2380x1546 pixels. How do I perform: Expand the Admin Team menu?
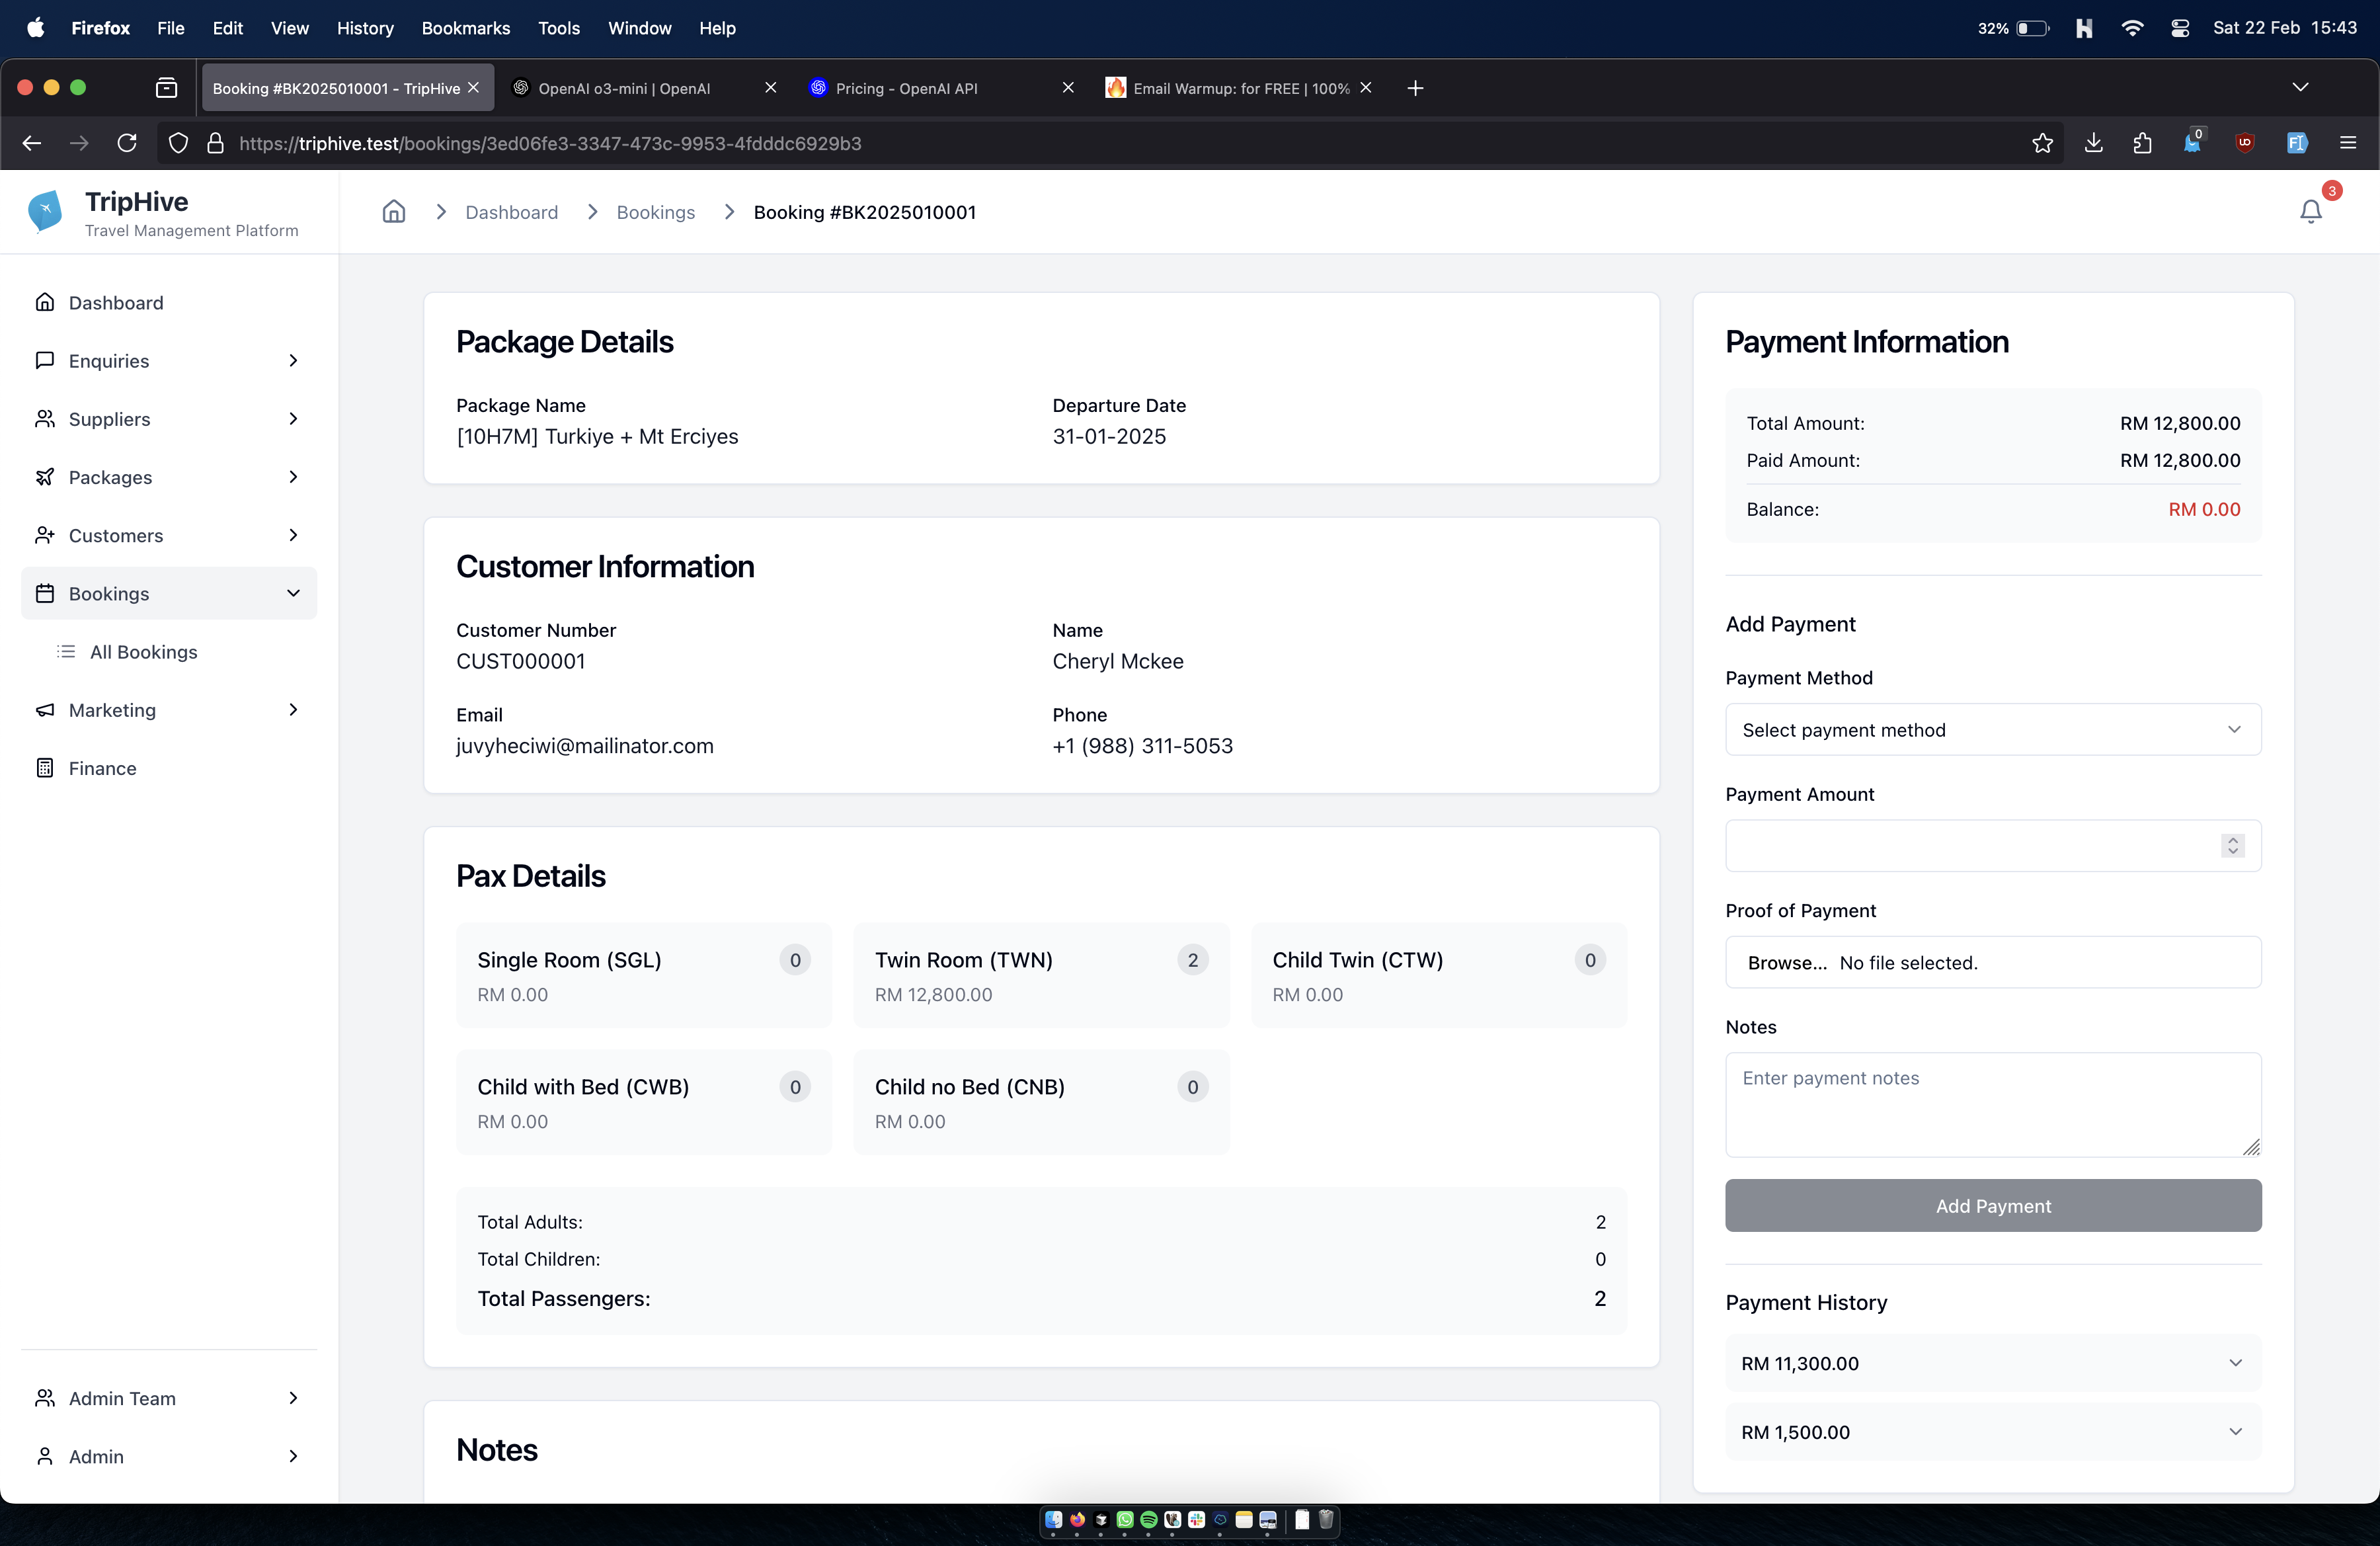(293, 1398)
